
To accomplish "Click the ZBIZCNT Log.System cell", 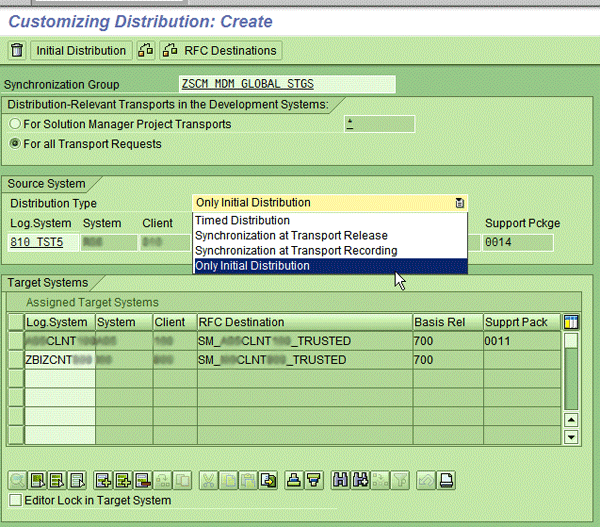I will pos(60,360).
